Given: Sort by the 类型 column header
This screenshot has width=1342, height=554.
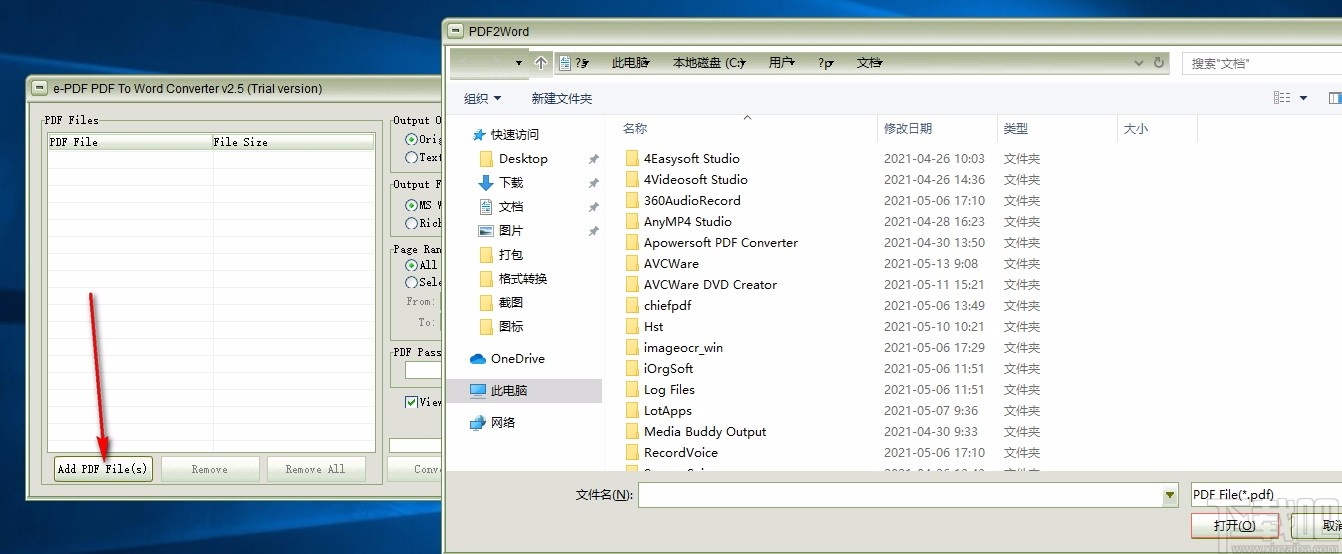Looking at the screenshot, I should tap(1016, 128).
